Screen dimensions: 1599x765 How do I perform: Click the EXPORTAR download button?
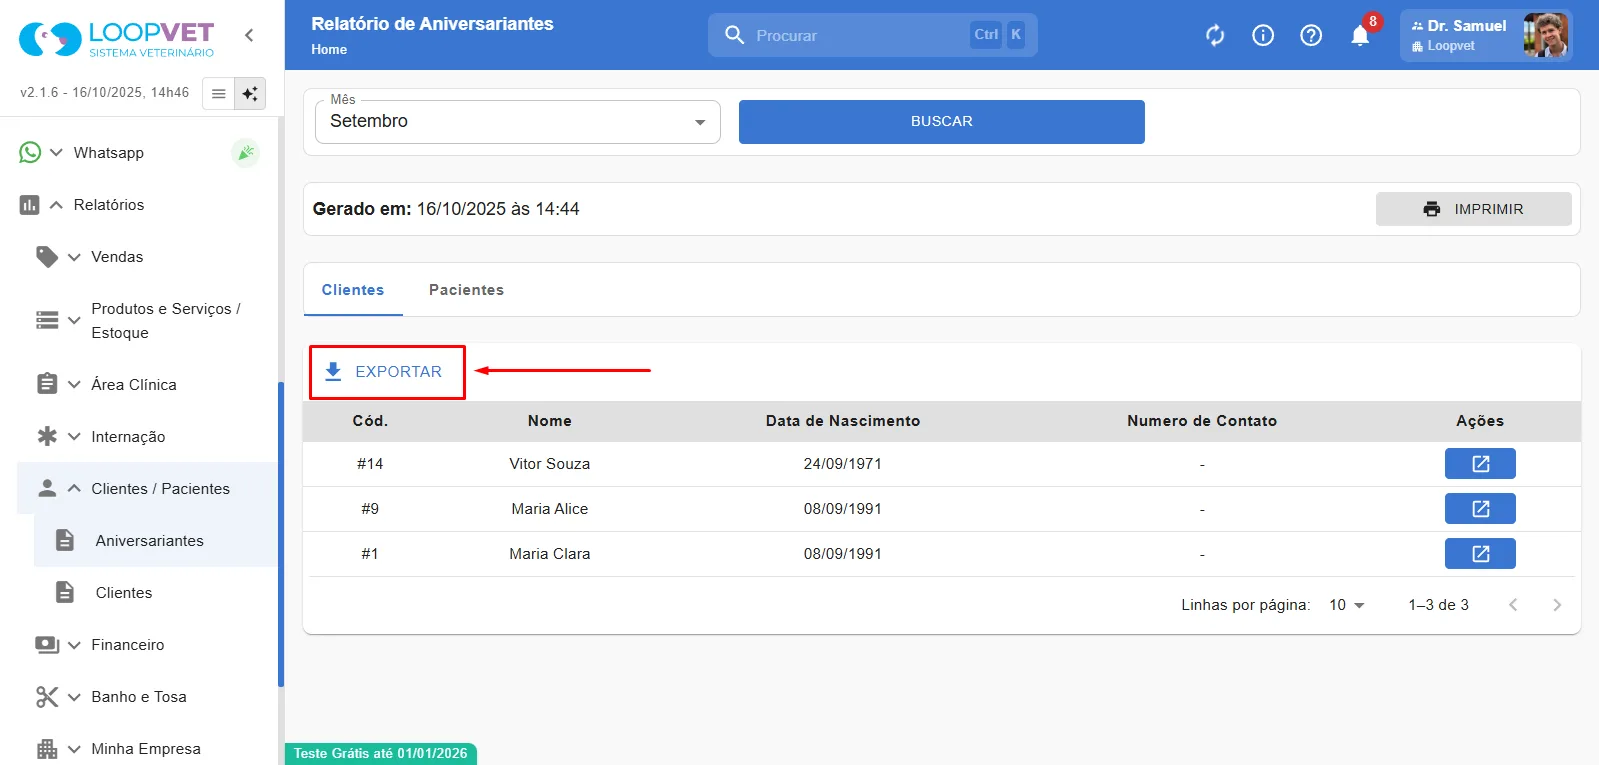click(x=386, y=372)
